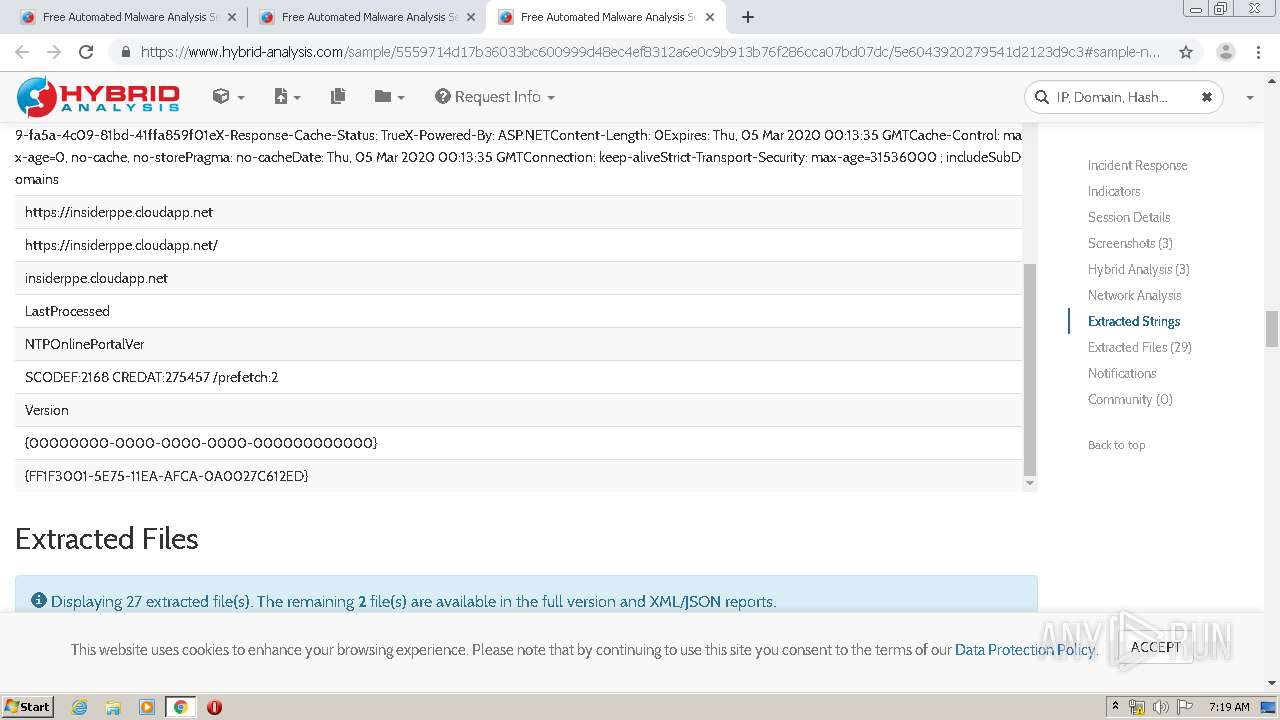Click the Action Center flag tray icon
Viewport: 1280px width, 720px height.
1185,707
